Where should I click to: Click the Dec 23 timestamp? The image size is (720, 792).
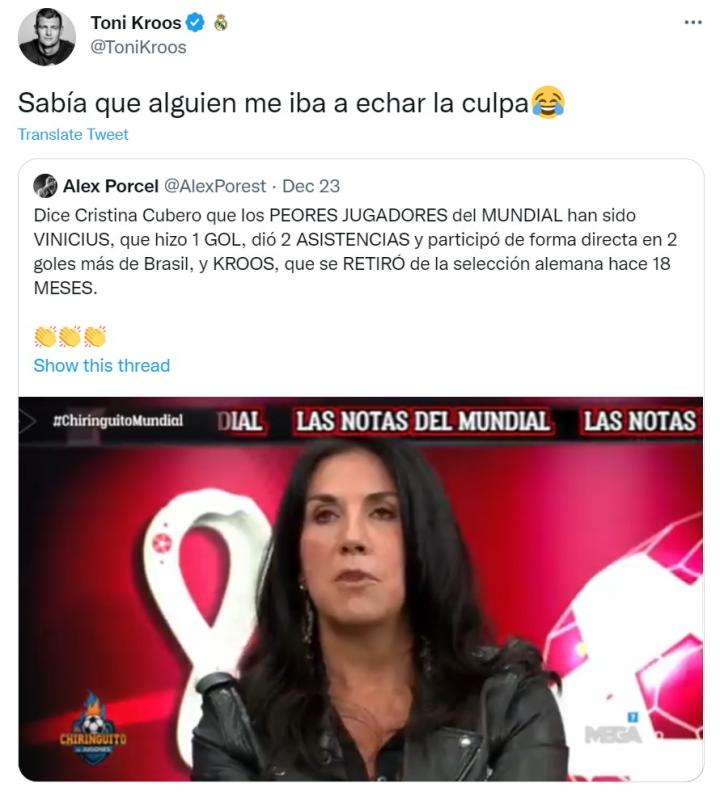[x=311, y=186]
